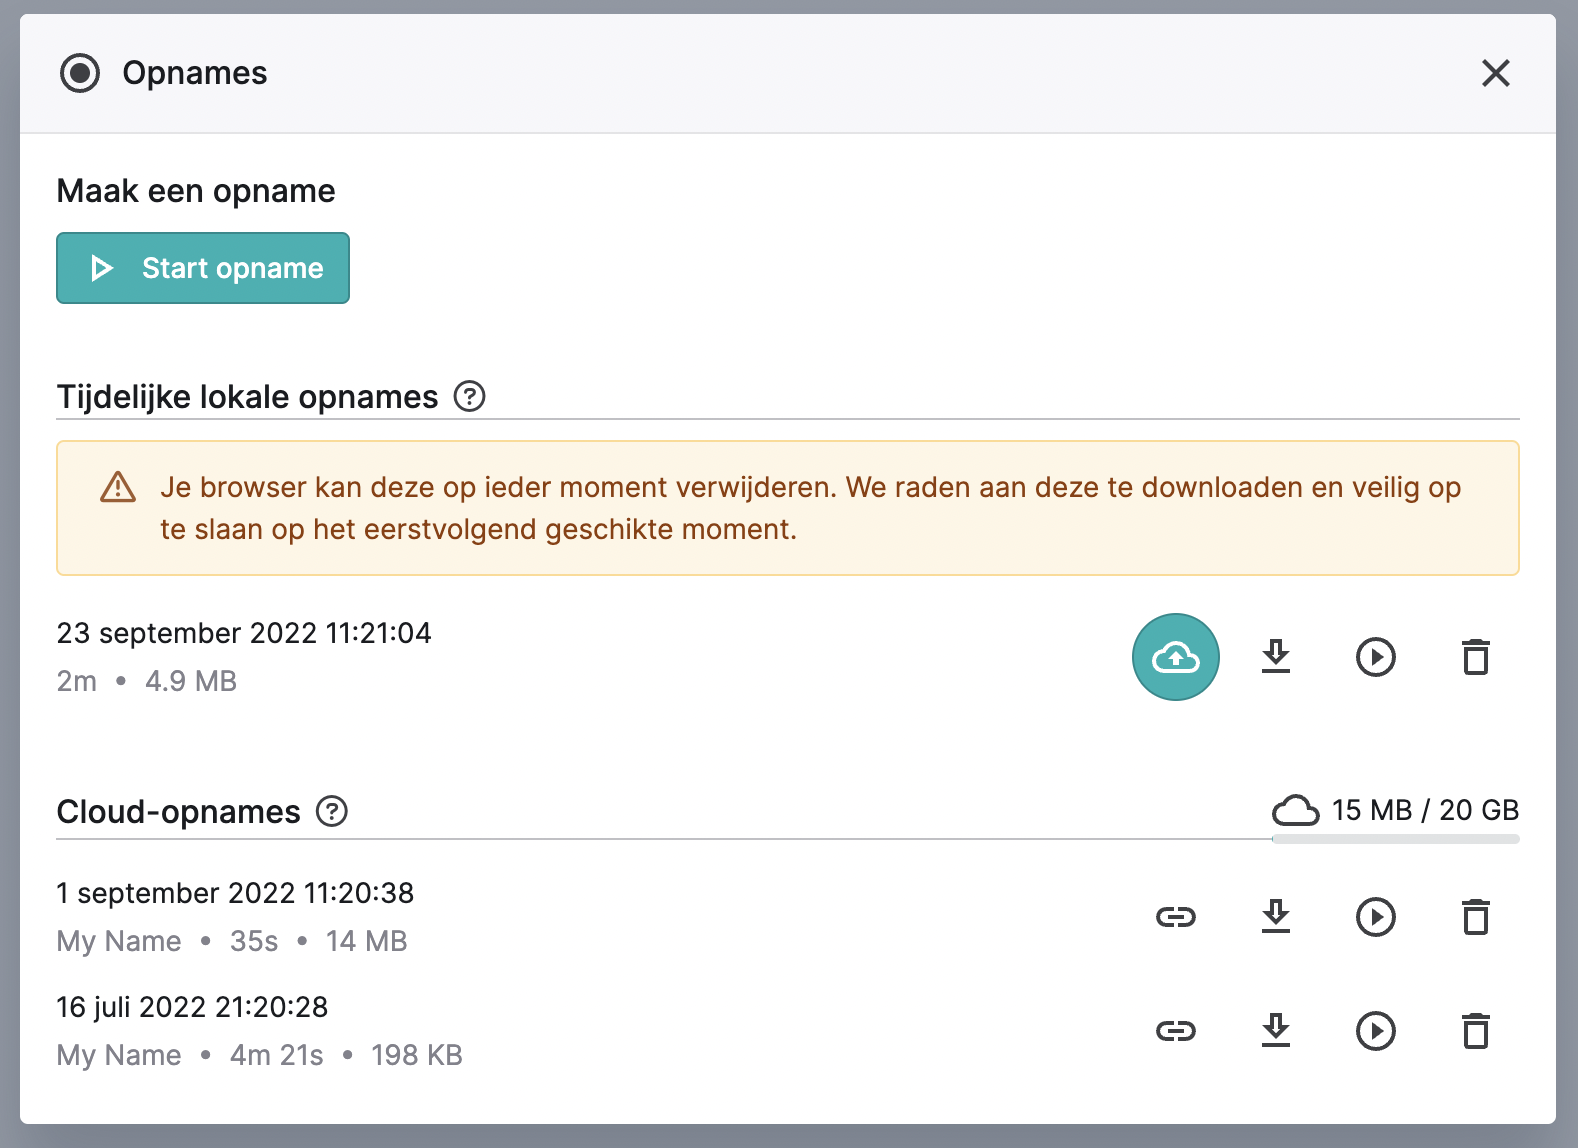Screen dimensions: 1578x1148
Task: Start a new recording with Start opname
Action: pyautogui.click(x=203, y=268)
